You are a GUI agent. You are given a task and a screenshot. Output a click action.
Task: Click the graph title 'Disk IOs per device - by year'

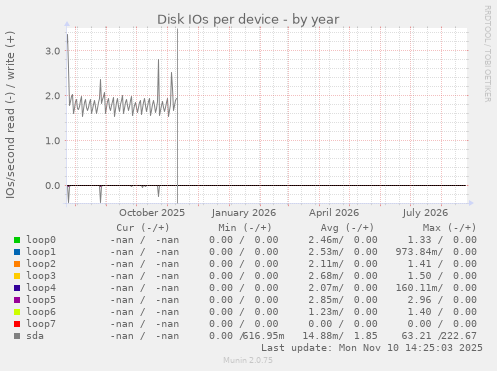pos(248,19)
